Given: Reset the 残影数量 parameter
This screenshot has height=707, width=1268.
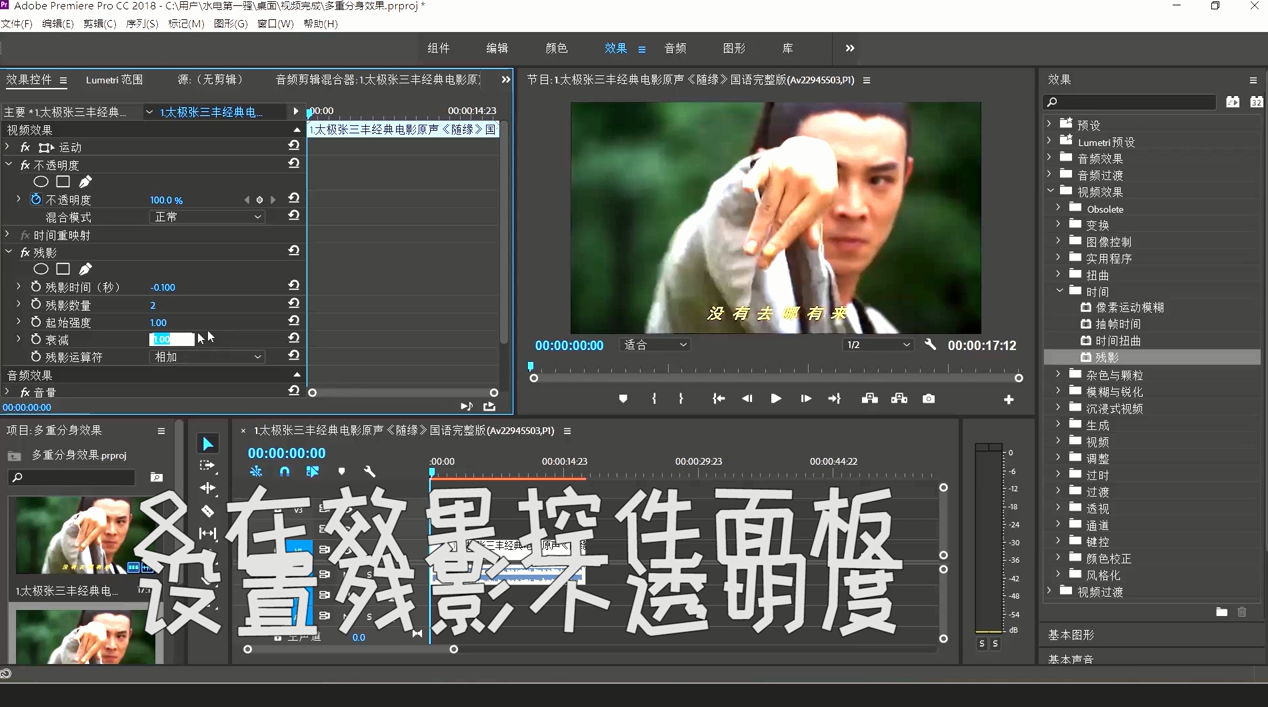Looking at the screenshot, I should [x=294, y=304].
